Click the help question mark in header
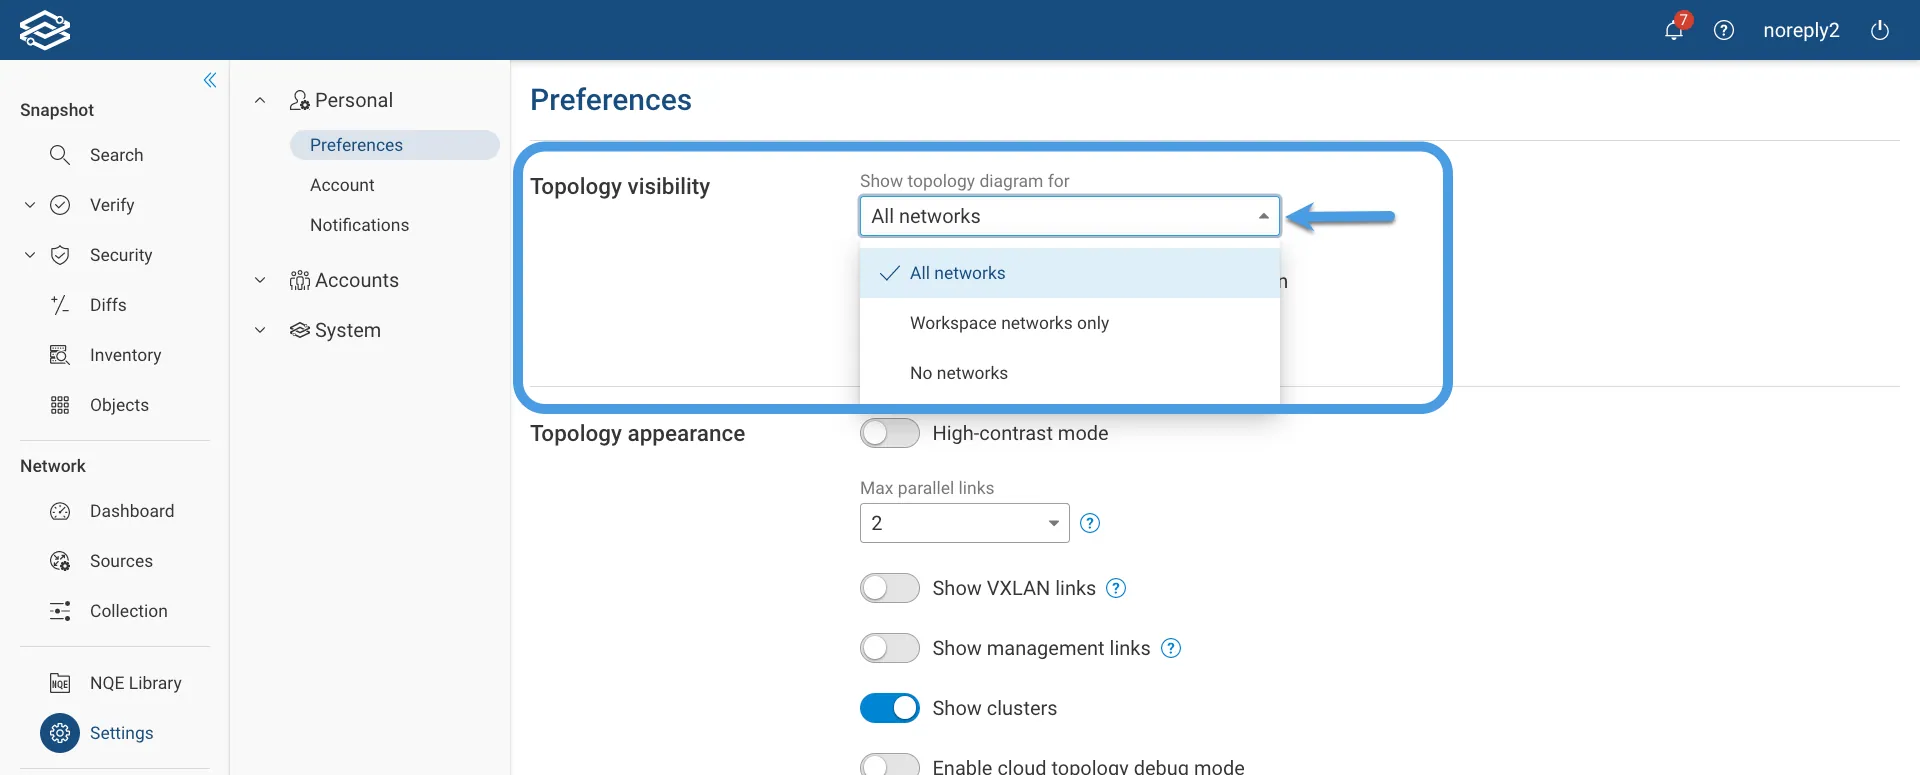 point(1724,30)
